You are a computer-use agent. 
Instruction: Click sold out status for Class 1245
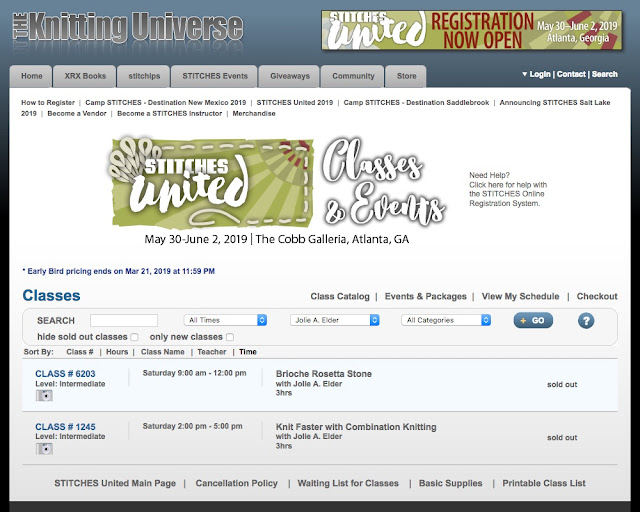(562, 438)
